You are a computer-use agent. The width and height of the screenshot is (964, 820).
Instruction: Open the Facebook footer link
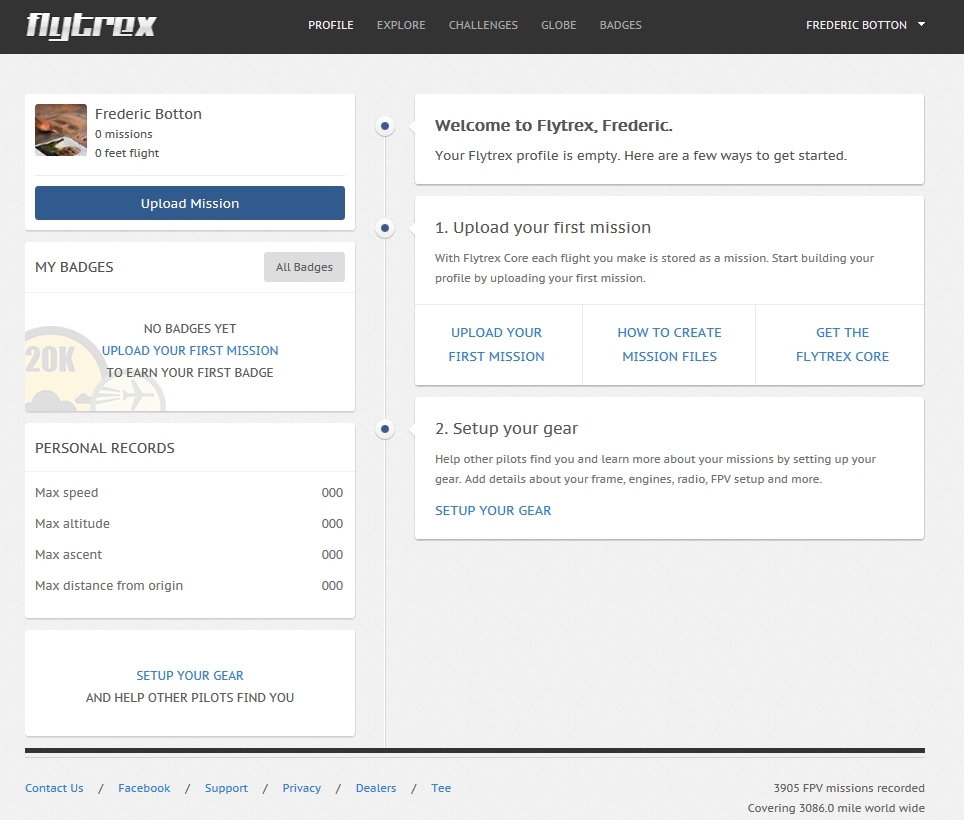pyautogui.click(x=144, y=788)
